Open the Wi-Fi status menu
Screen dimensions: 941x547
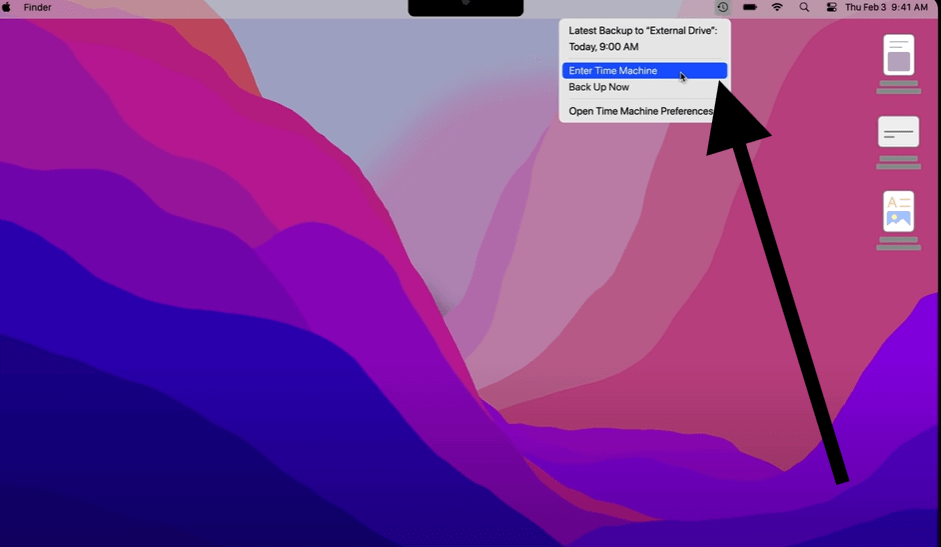pyautogui.click(x=777, y=7)
